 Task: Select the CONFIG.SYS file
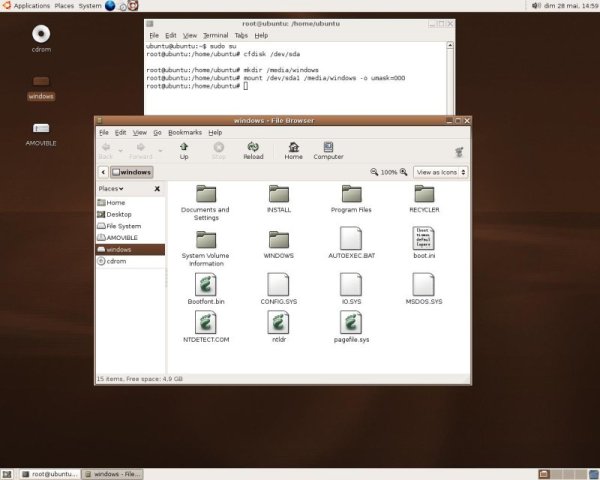point(279,289)
